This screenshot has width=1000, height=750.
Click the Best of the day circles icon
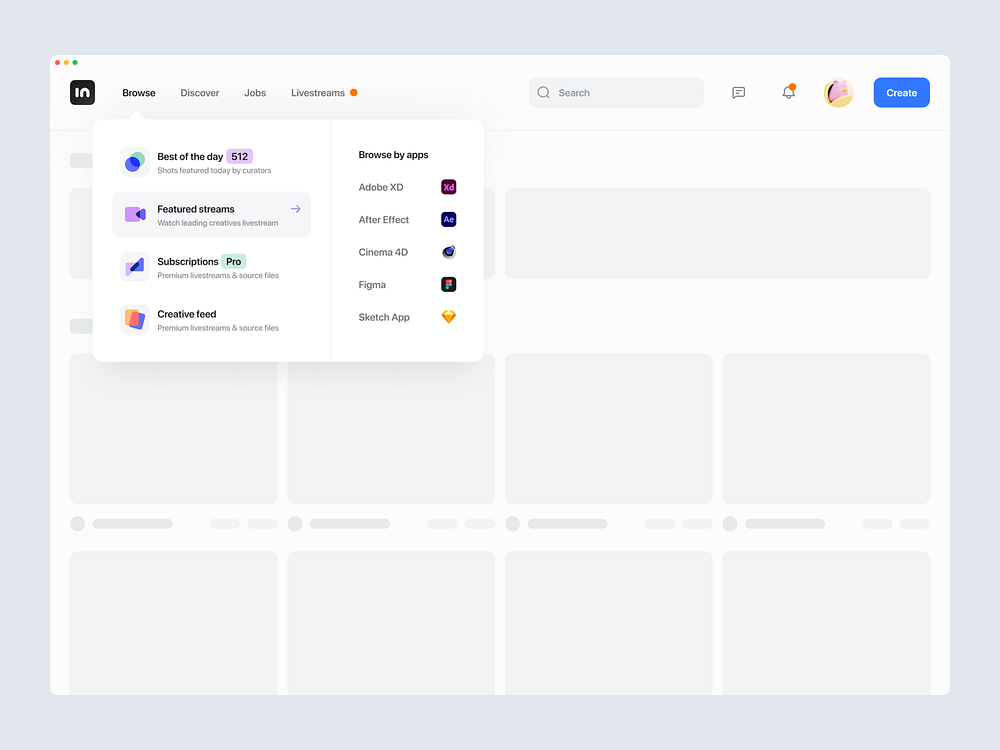pos(135,162)
